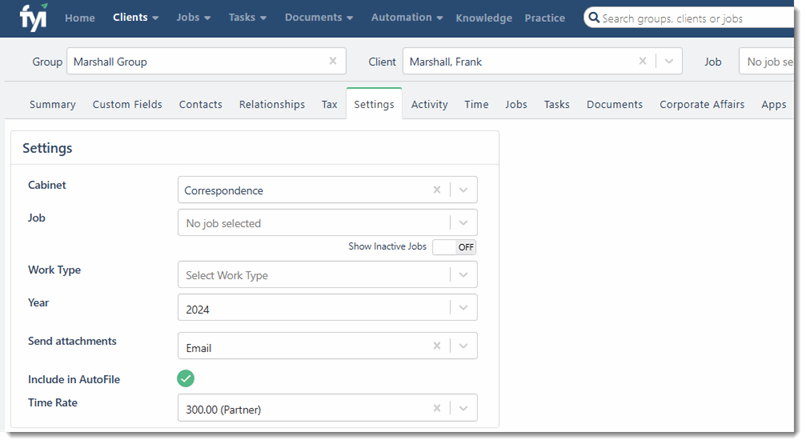
Task: Click the search magnifier icon
Action: [x=594, y=17]
